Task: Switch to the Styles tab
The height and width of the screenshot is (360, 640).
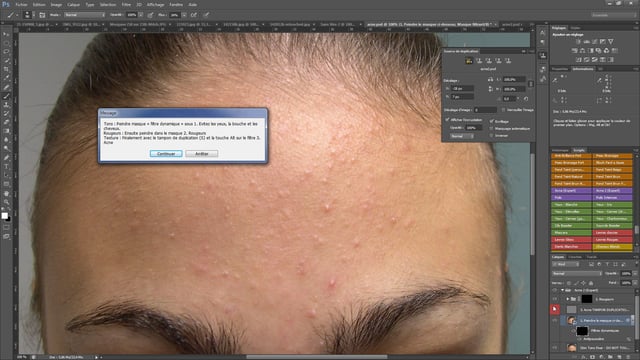Action: (x=575, y=28)
